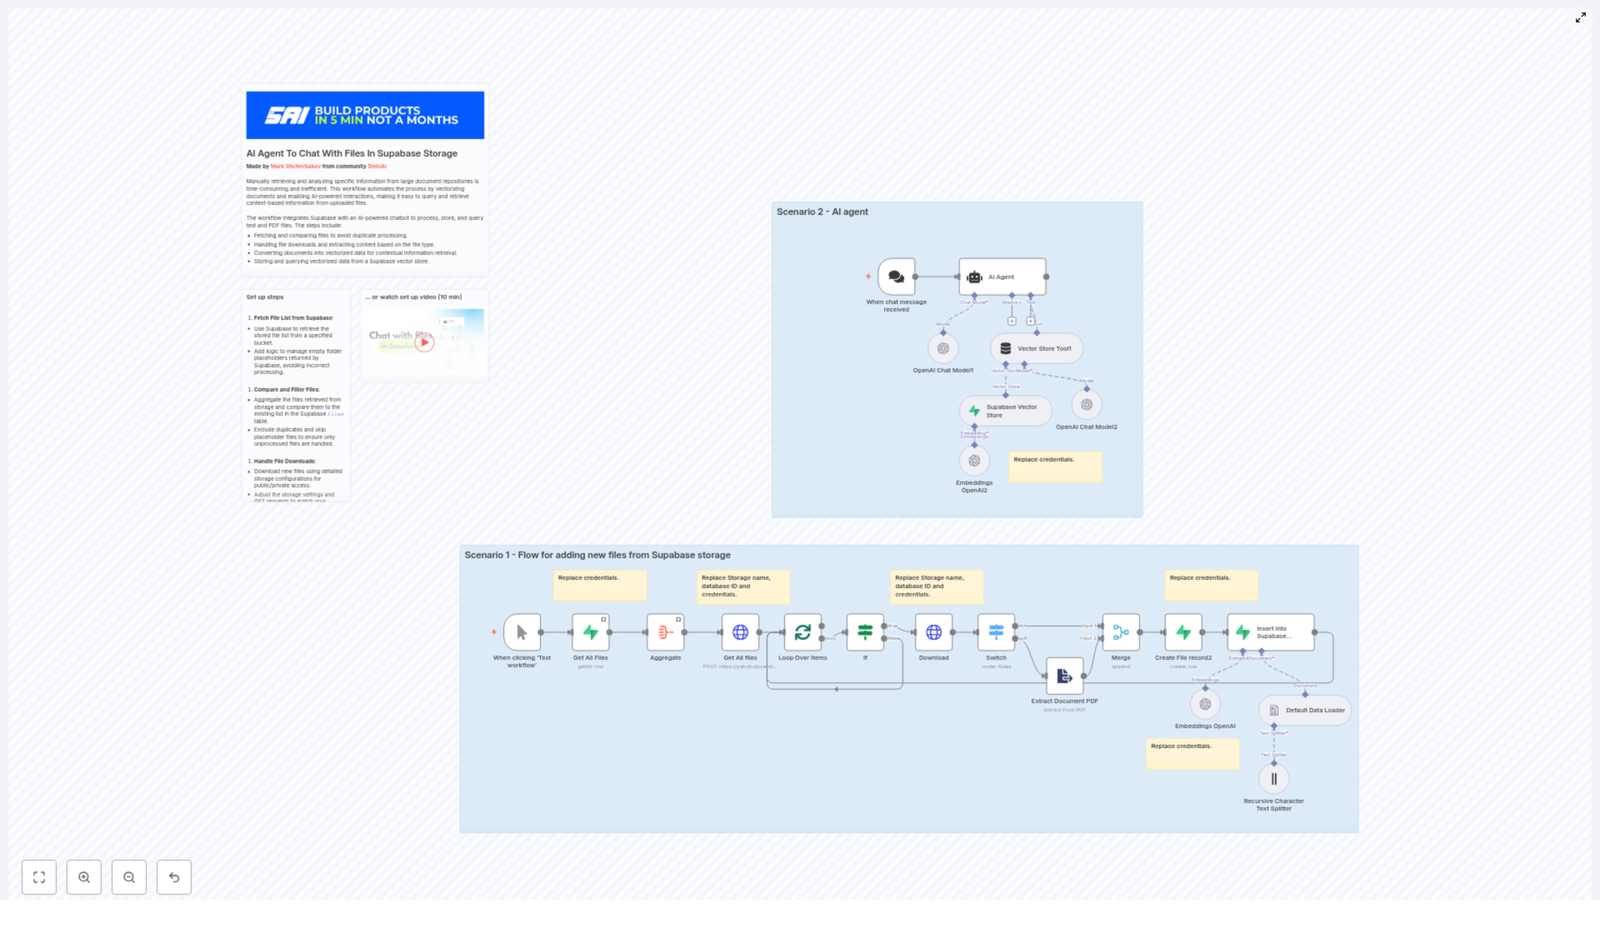
Task: Click the plus on the Memory connector
Action: [1011, 321]
